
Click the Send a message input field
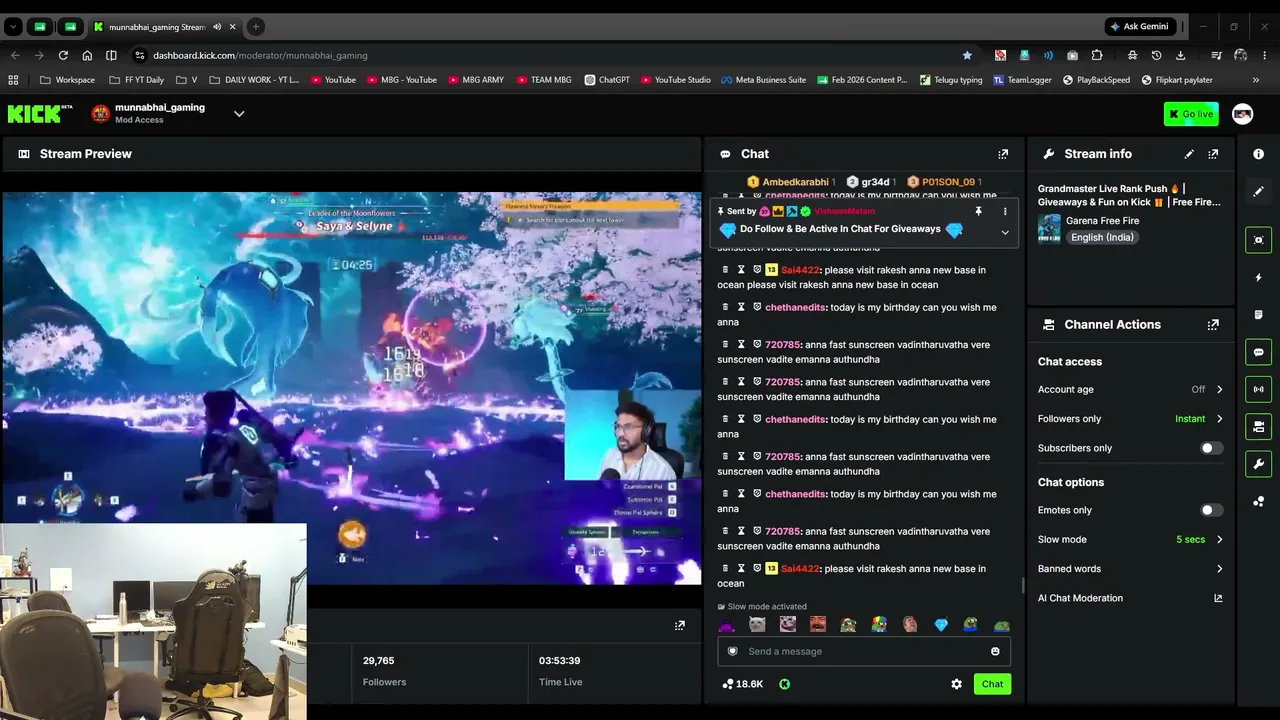point(864,651)
